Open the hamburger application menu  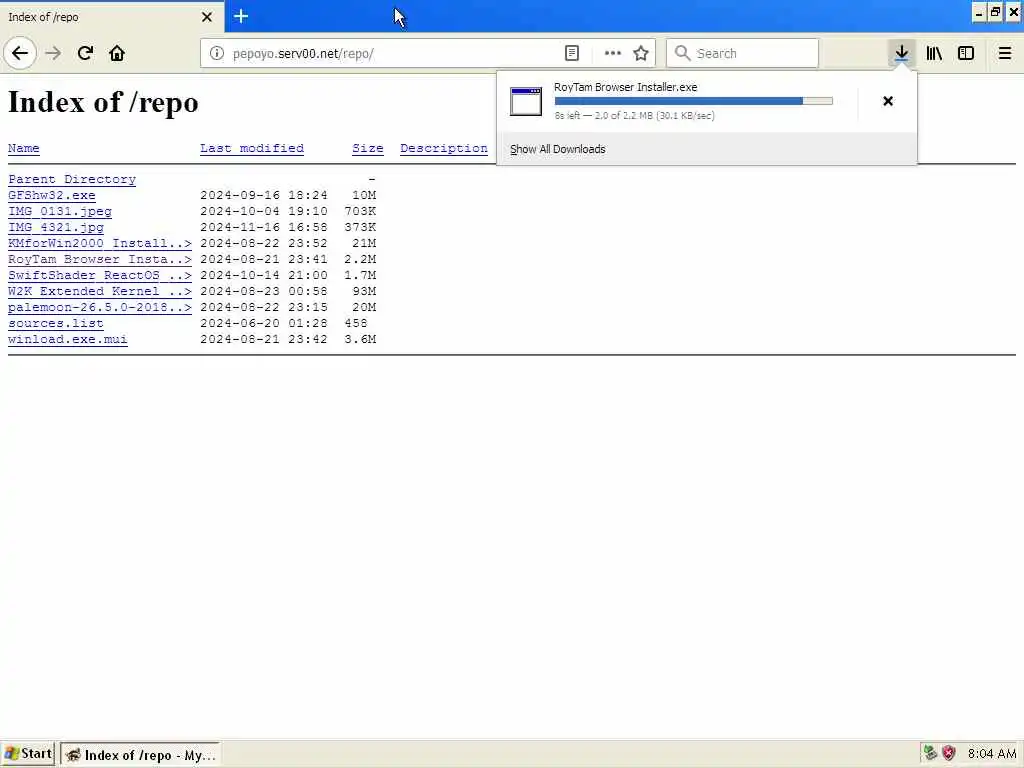coord(1004,53)
